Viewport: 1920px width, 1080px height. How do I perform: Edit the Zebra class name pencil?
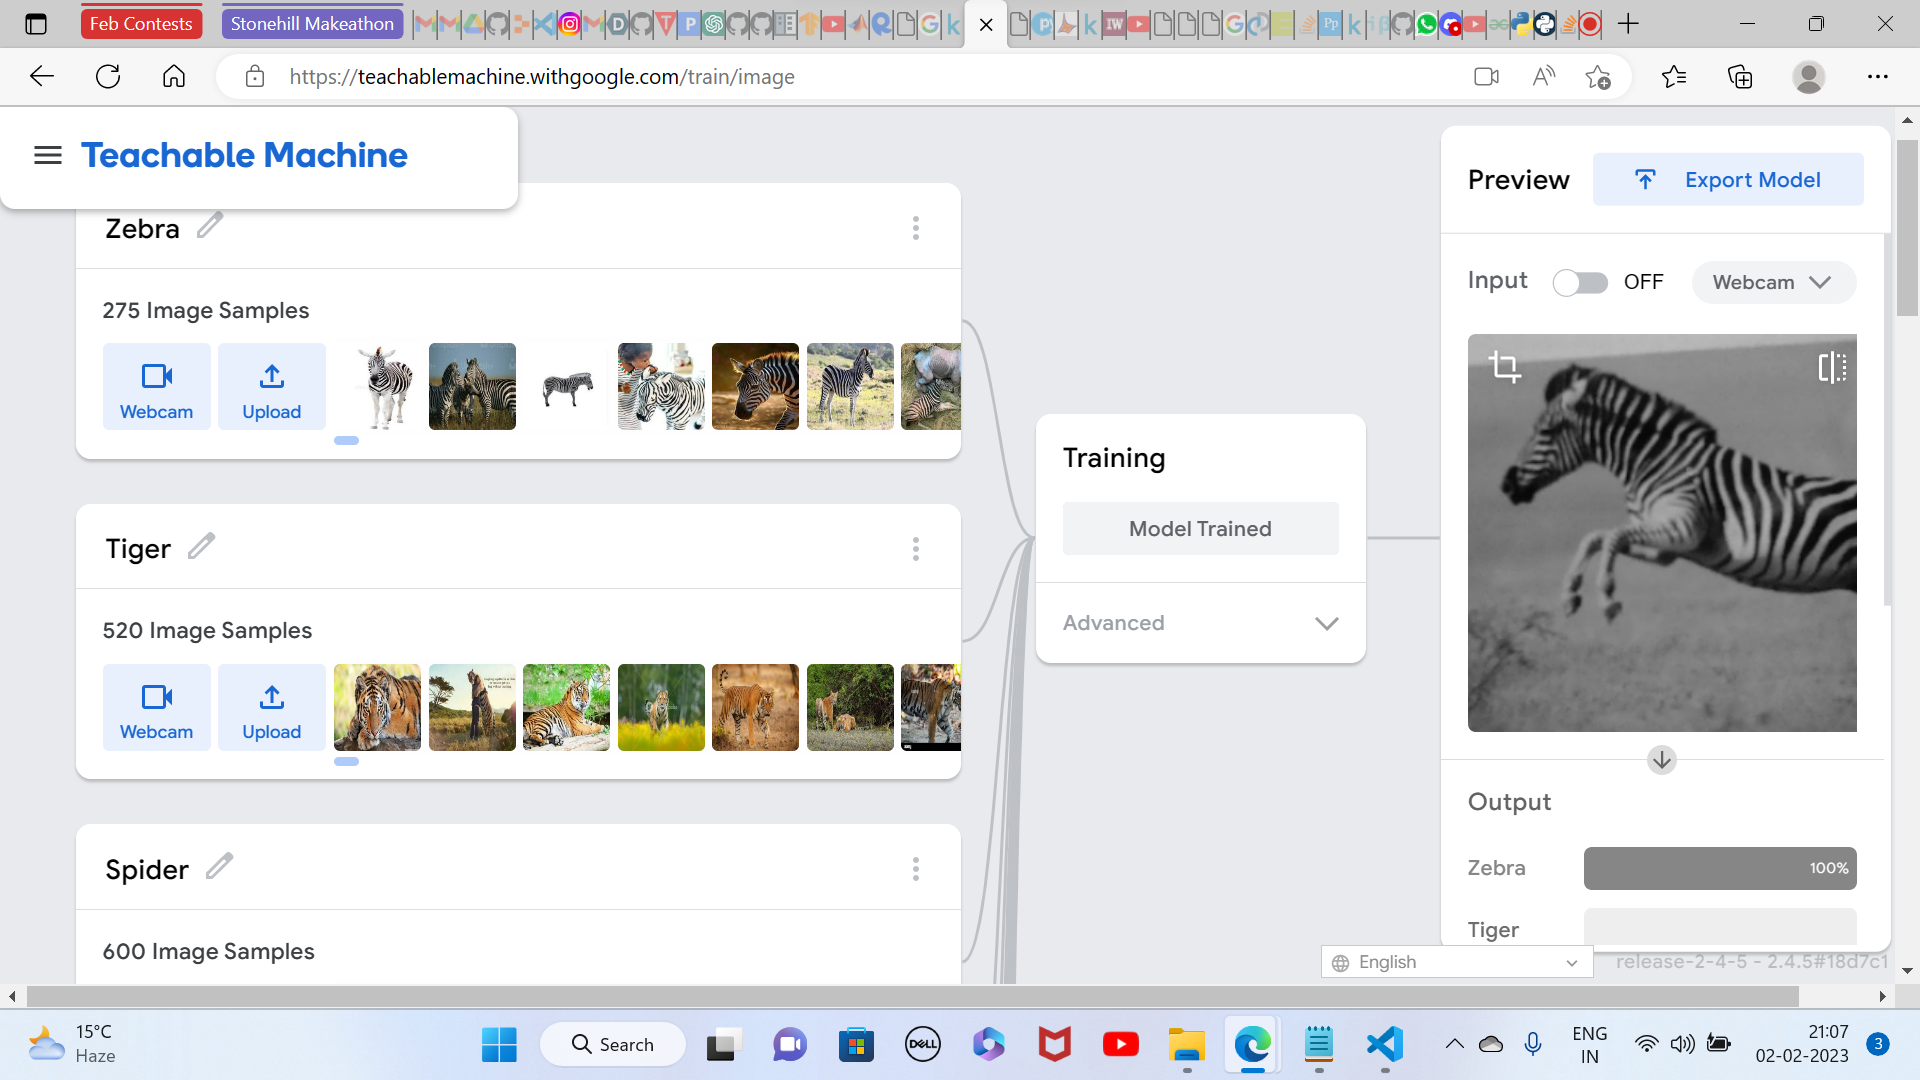(210, 226)
